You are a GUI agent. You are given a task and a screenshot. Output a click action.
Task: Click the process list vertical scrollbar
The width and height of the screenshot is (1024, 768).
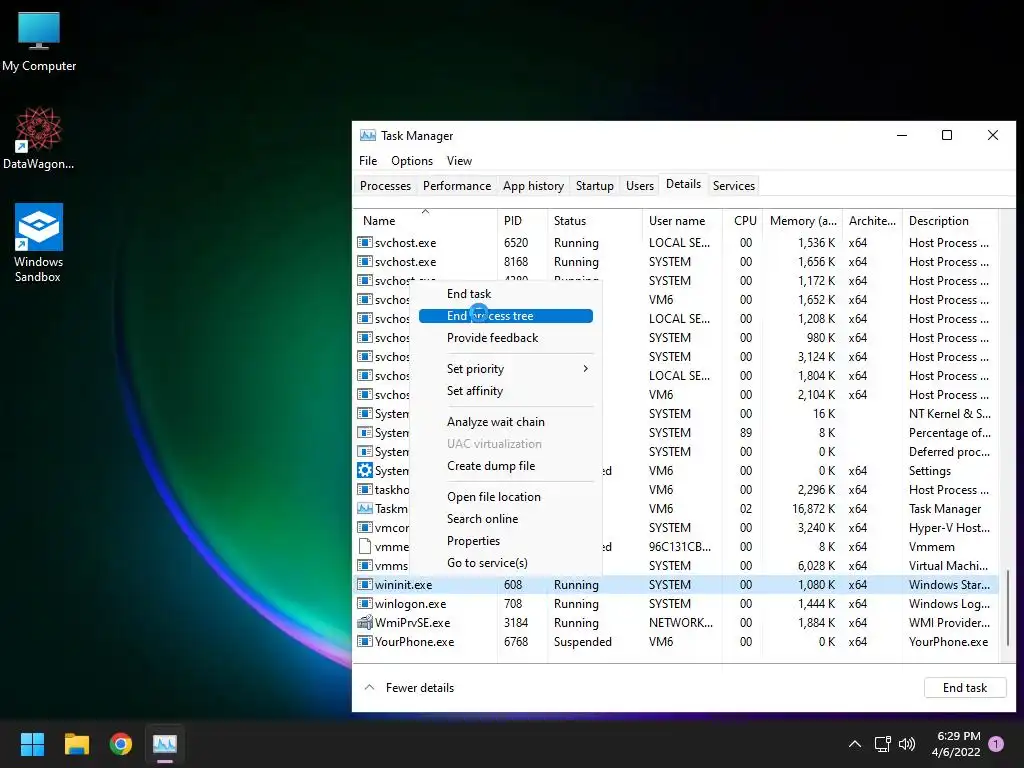[1008, 607]
